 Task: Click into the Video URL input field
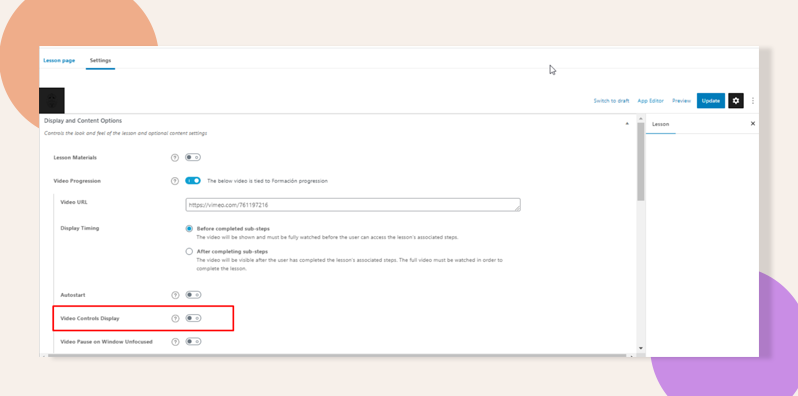click(353, 205)
